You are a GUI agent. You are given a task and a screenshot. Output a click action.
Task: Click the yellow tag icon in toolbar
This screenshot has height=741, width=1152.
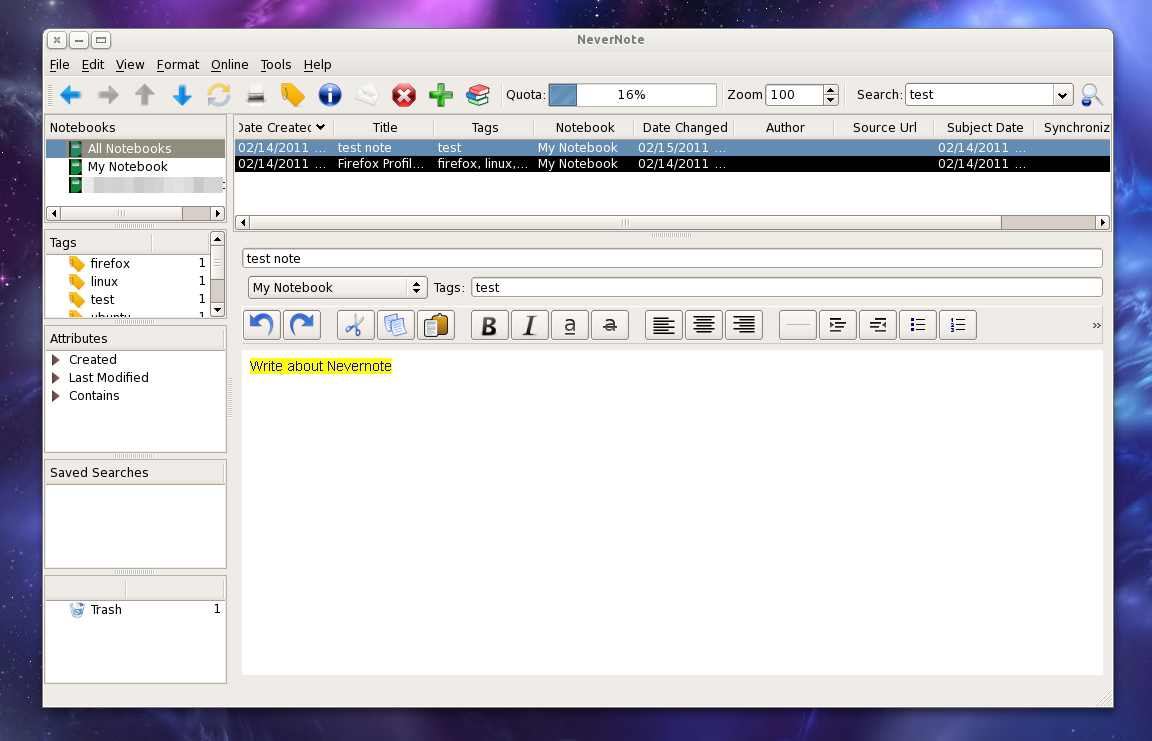pos(292,95)
